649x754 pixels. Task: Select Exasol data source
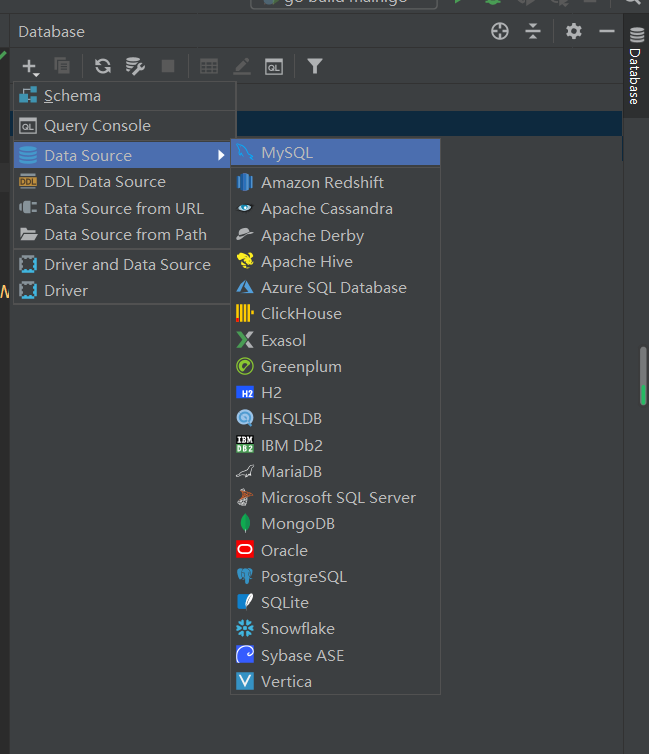(x=336, y=340)
